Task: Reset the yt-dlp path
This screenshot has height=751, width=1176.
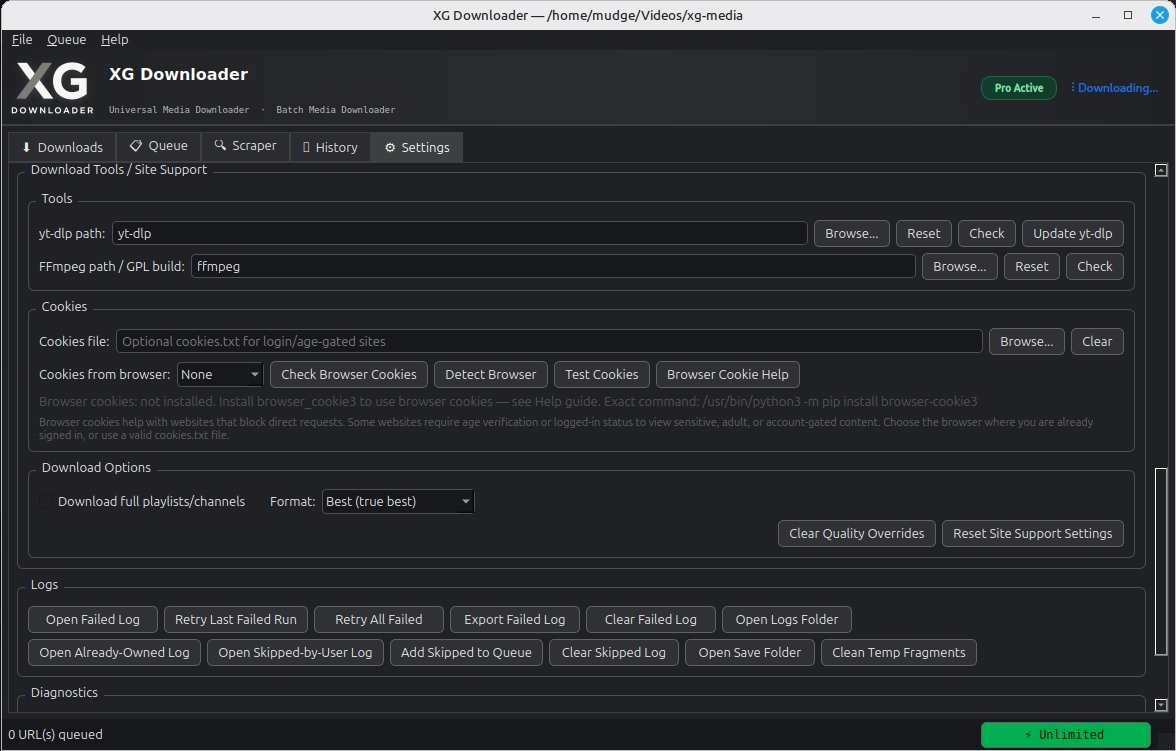Action: [923, 233]
